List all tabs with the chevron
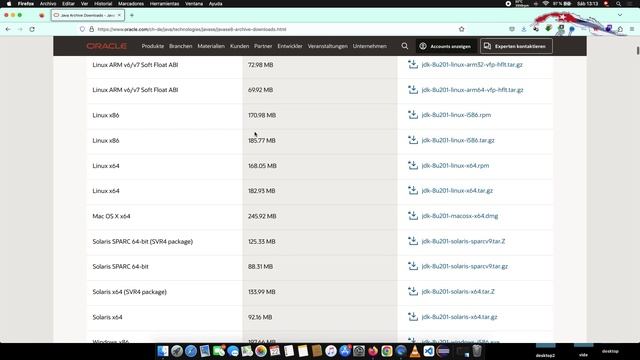This screenshot has height=360, width=640. point(620,15)
